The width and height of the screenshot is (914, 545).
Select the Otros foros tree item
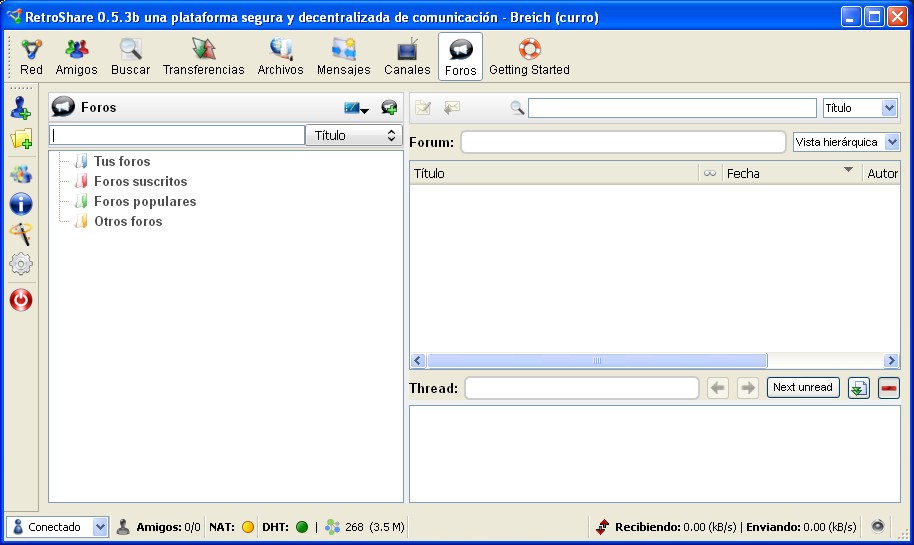(x=128, y=221)
